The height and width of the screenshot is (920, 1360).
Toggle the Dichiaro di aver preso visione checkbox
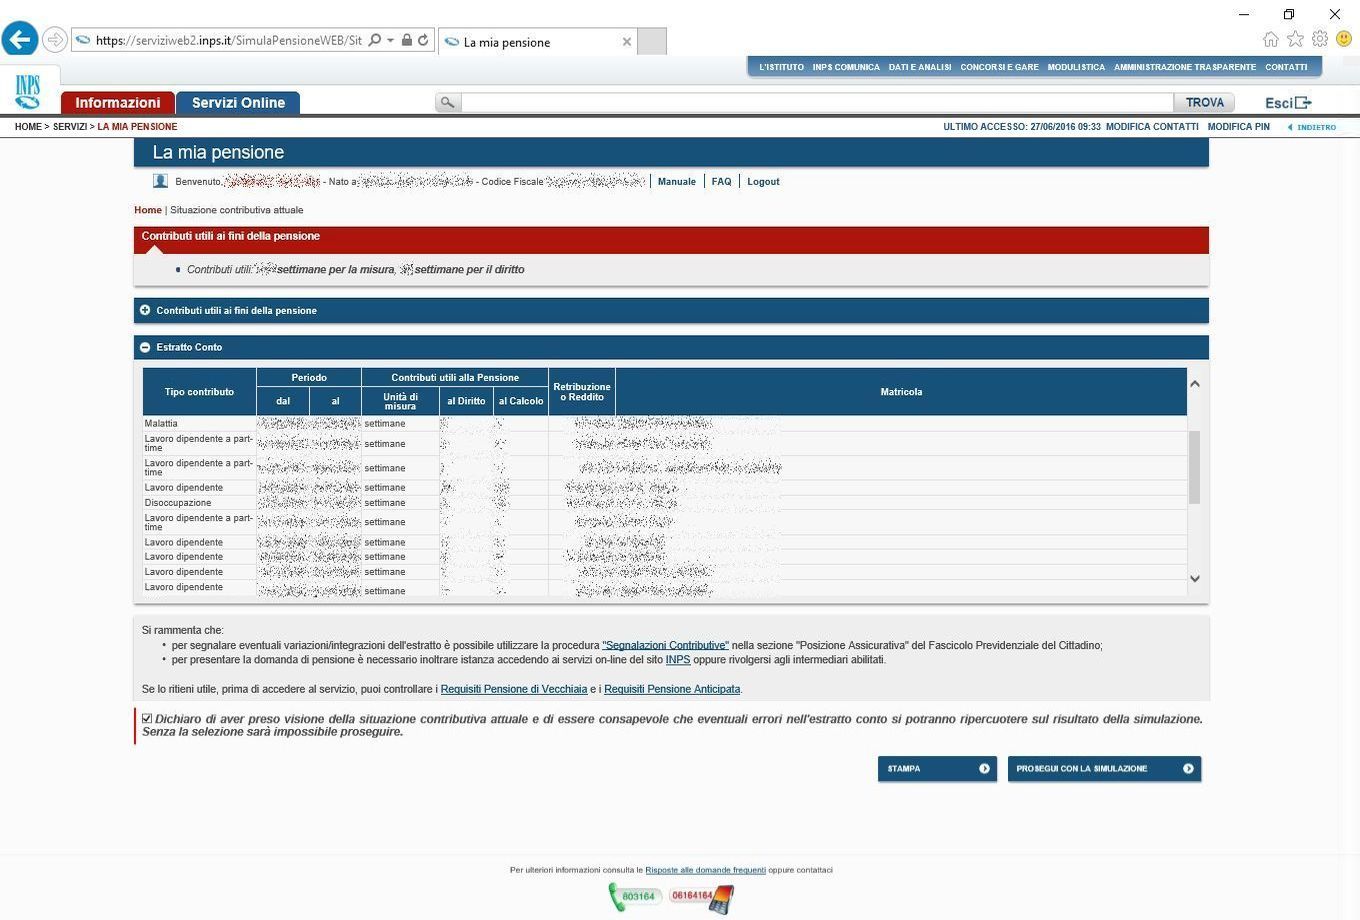[x=147, y=718]
